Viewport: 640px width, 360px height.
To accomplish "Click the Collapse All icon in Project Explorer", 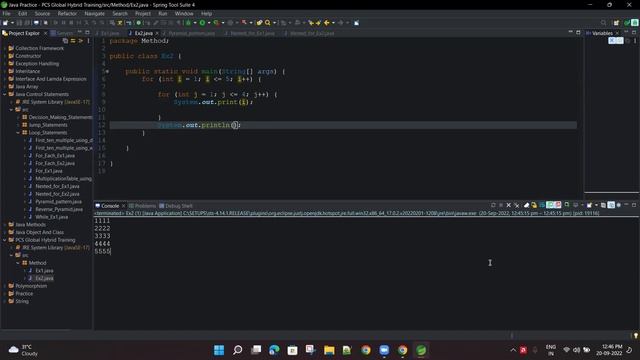I will (65, 41).
